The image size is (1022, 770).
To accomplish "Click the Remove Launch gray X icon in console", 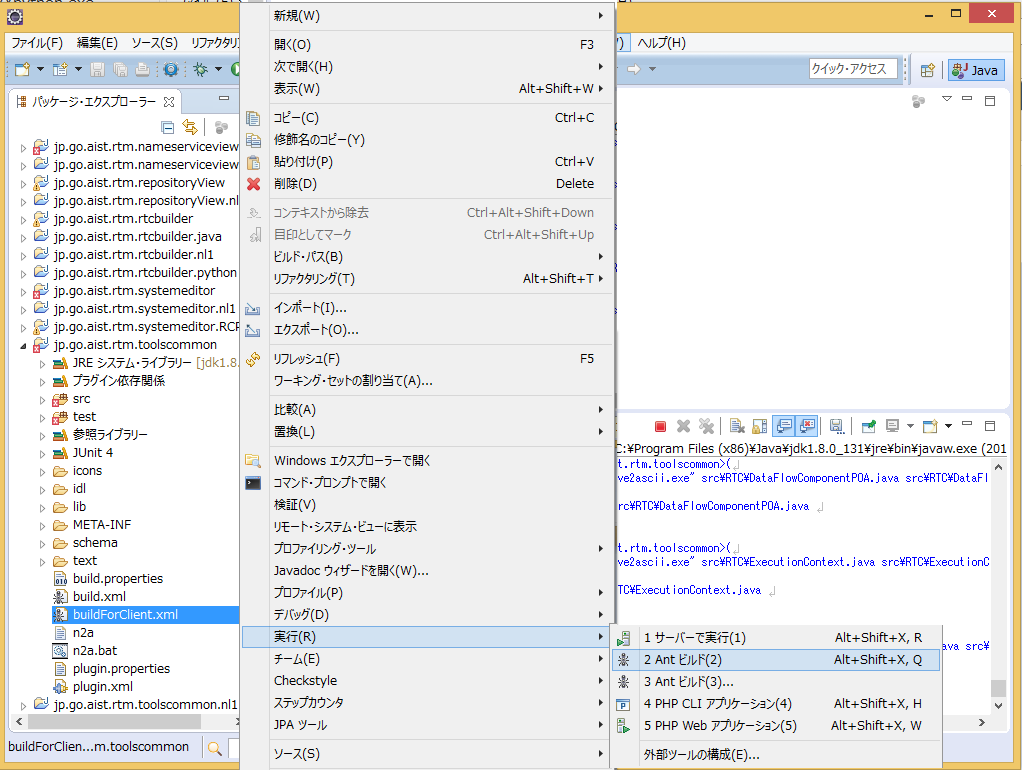I will [683, 426].
